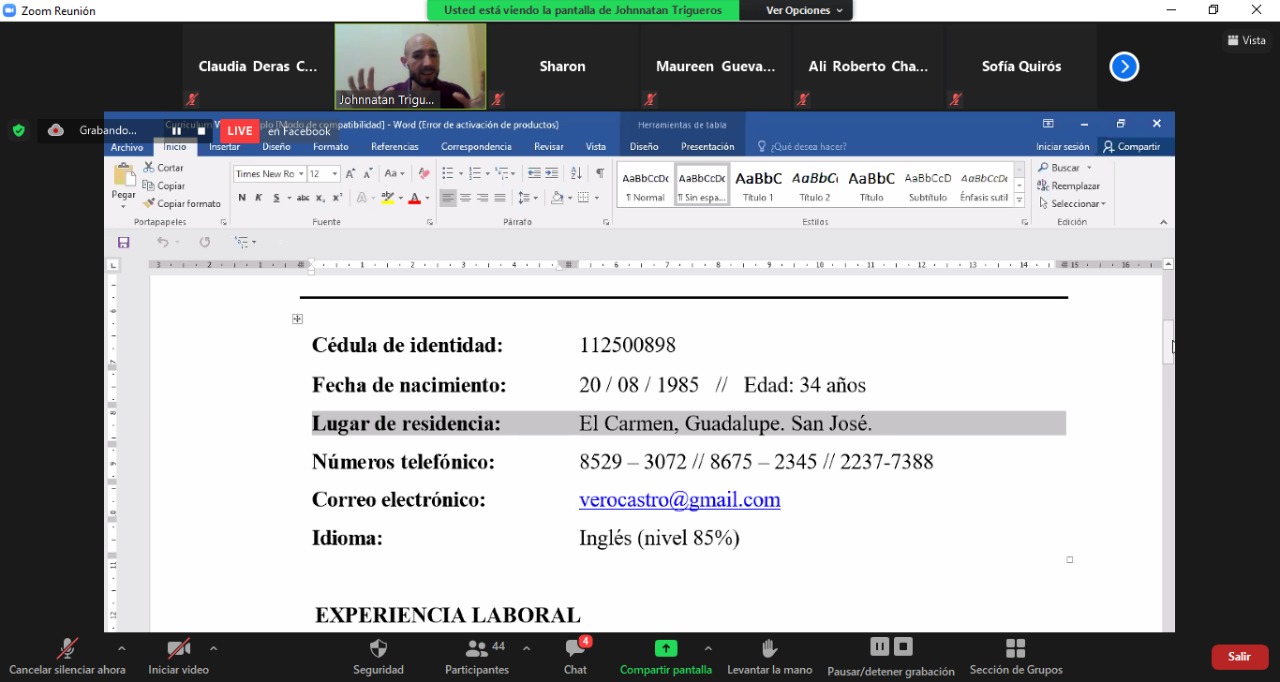Open the Zoom Security shield icon
The width and height of the screenshot is (1280, 682).
378,649
